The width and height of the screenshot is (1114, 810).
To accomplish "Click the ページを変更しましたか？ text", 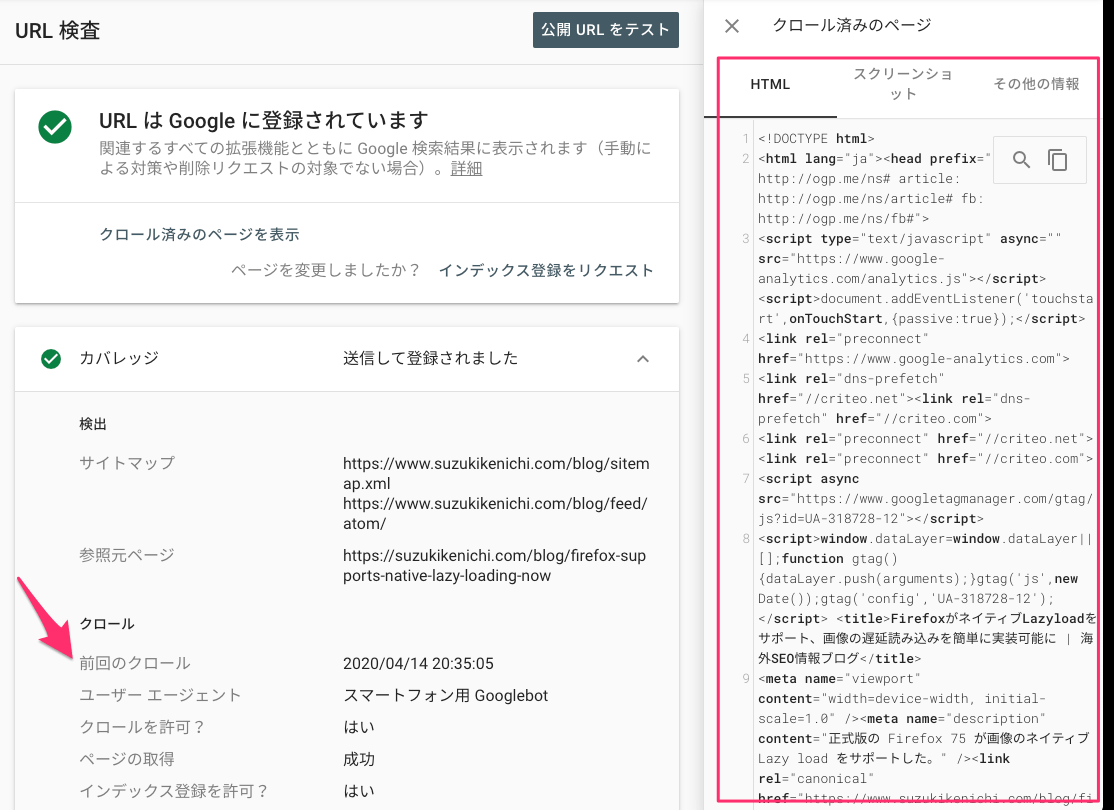I will tap(326, 270).
